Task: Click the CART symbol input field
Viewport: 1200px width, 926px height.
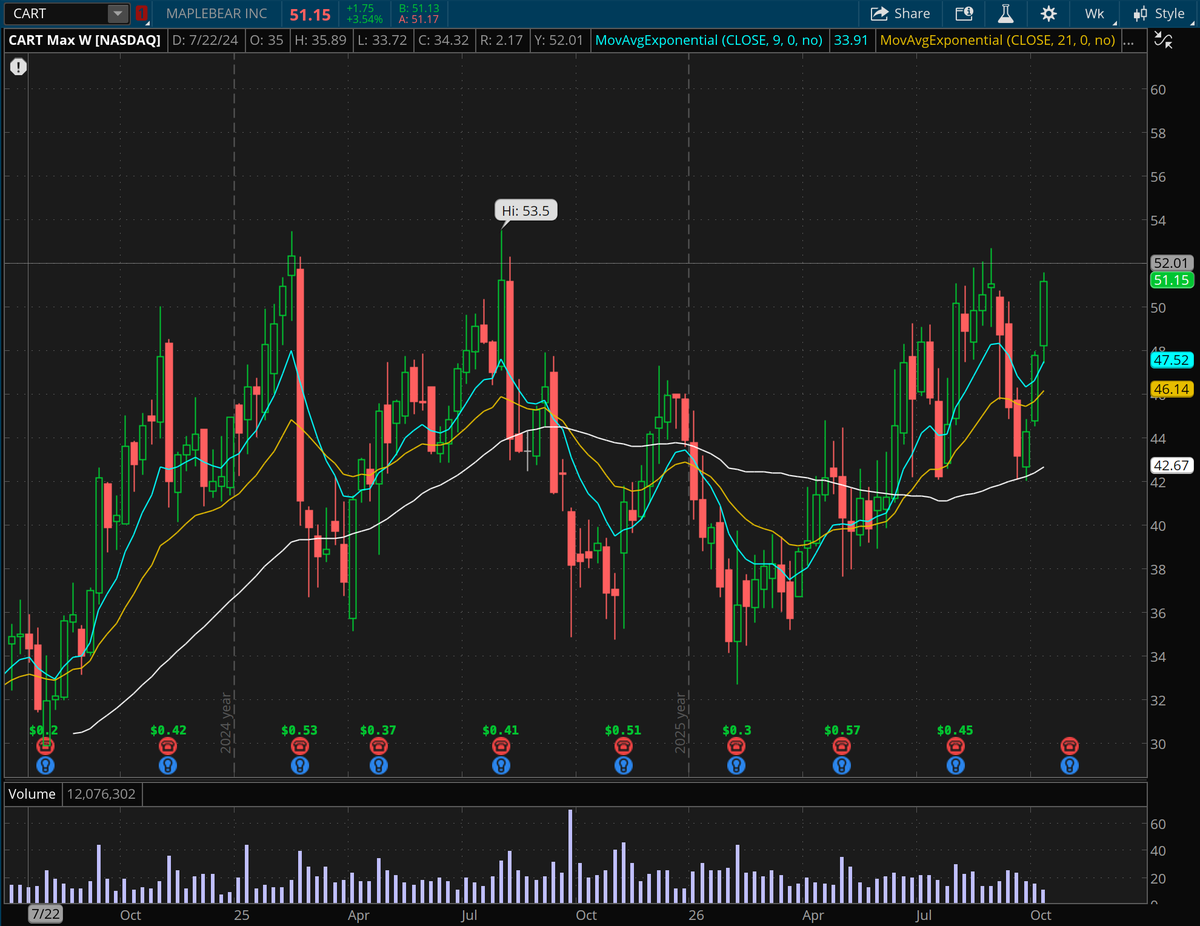Action: pyautogui.click(x=56, y=14)
